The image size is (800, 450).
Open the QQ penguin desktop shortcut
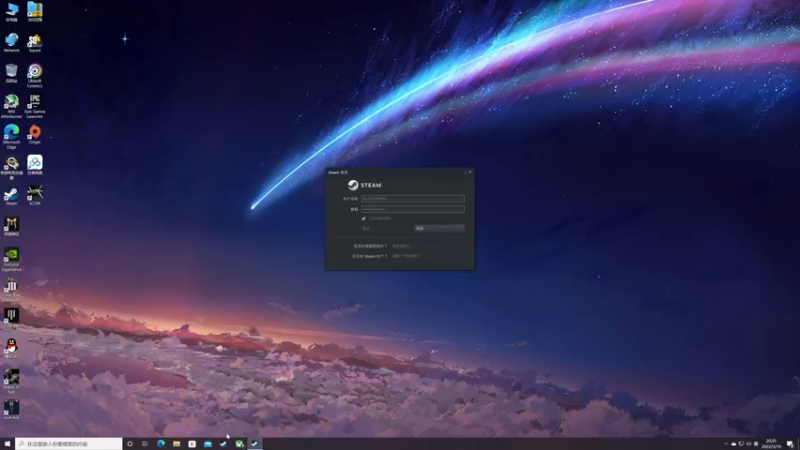[x=11, y=348]
